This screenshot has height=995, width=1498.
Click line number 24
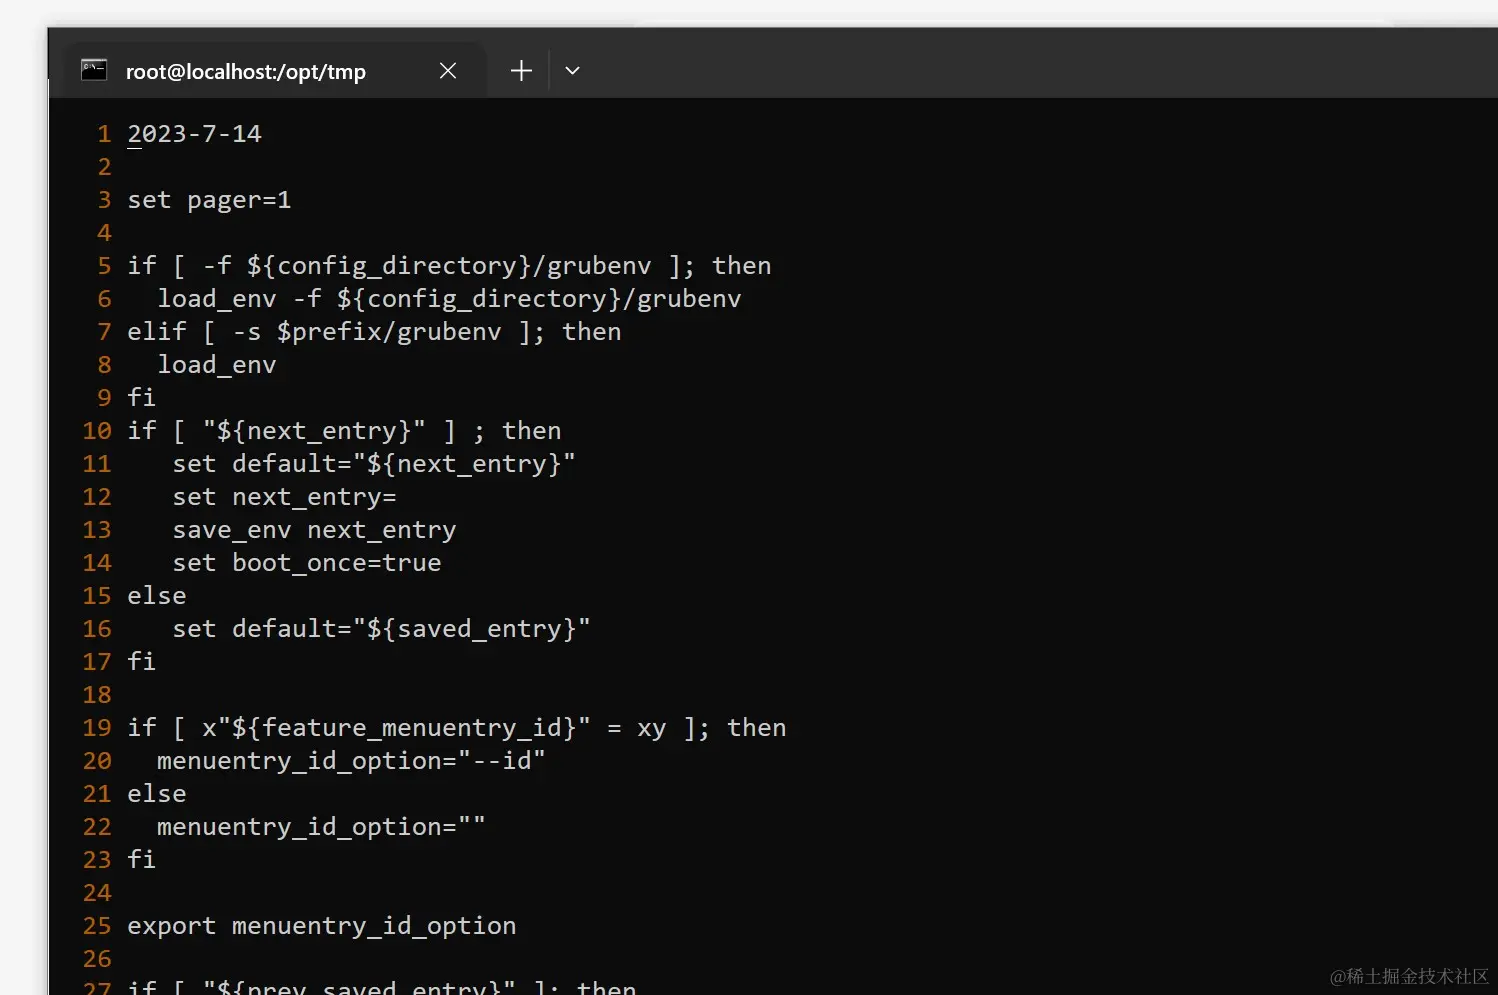97,893
